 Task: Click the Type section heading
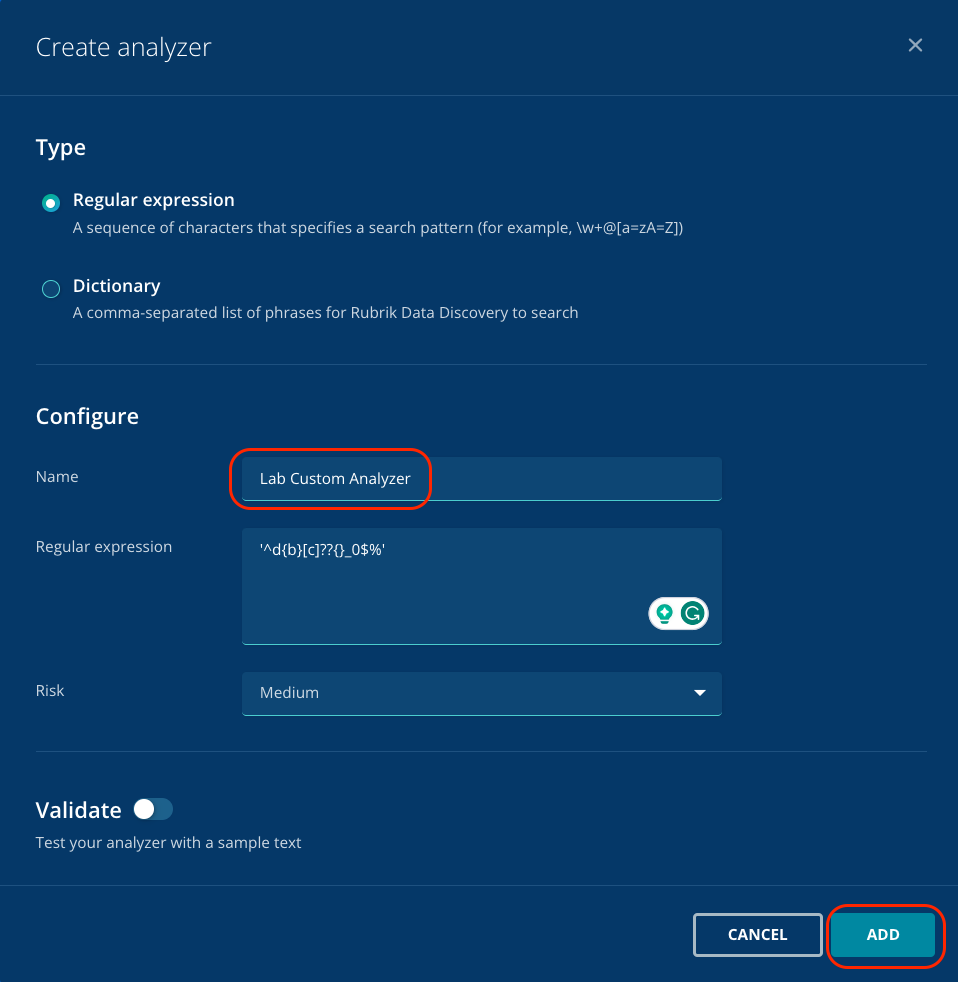click(x=61, y=148)
